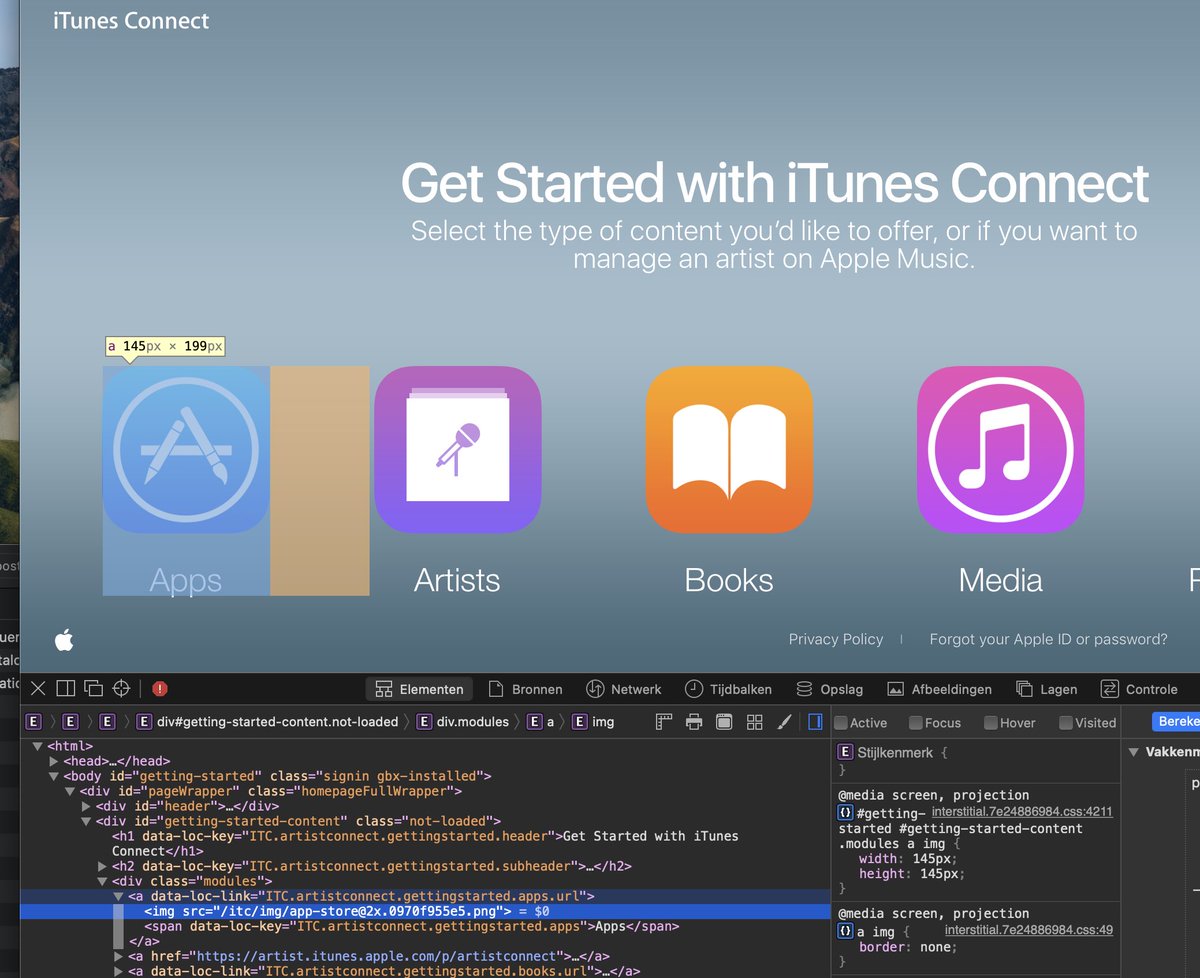The image size is (1200, 978).
Task: Collapse the div pageWrapper node
Action: point(70,791)
